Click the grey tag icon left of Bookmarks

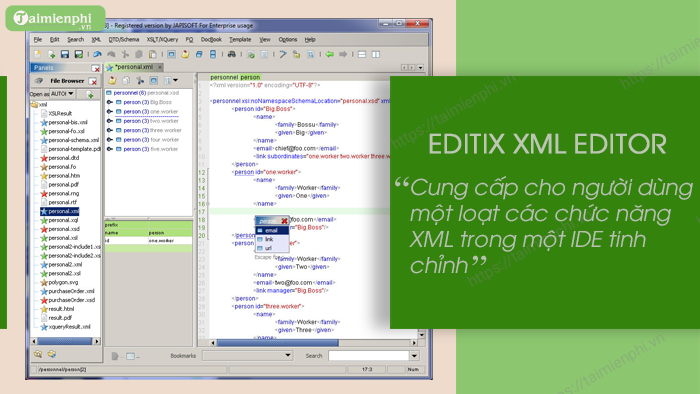tap(115, 356)
